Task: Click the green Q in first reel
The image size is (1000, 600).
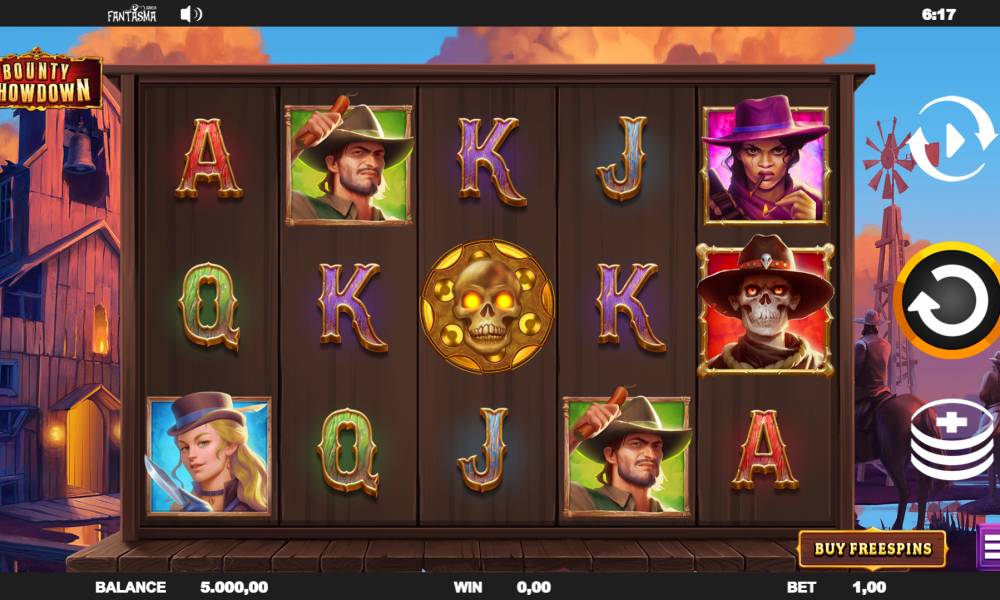Action: pyautogui.click(x=209, y=306)
